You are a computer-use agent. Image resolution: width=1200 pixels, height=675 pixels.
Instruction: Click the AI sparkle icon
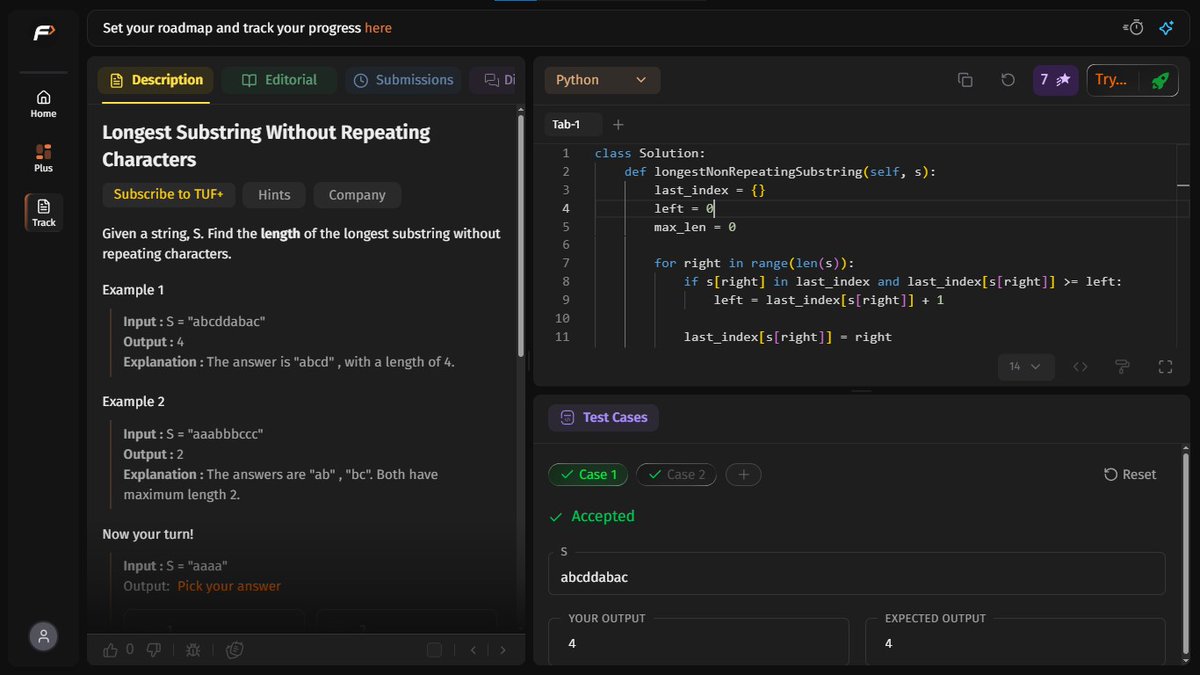[x=1166, y=28]
